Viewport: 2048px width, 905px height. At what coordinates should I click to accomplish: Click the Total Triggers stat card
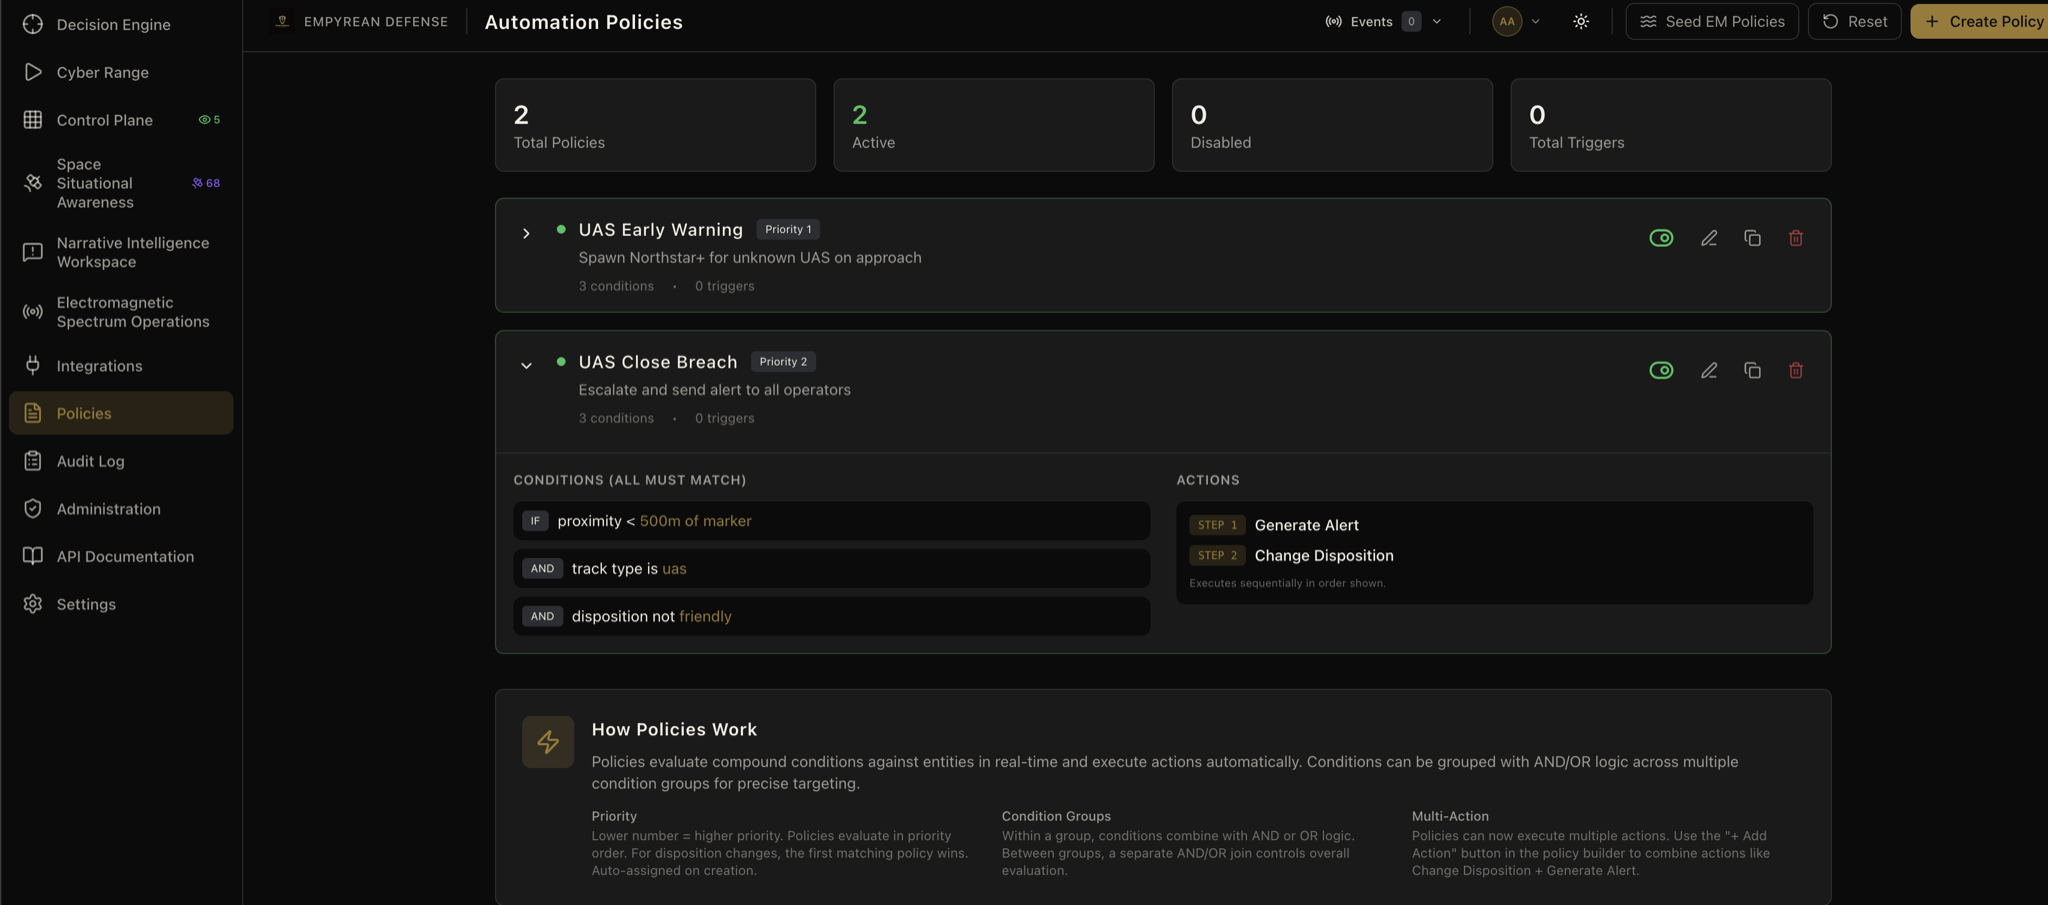pos(1671,125)
